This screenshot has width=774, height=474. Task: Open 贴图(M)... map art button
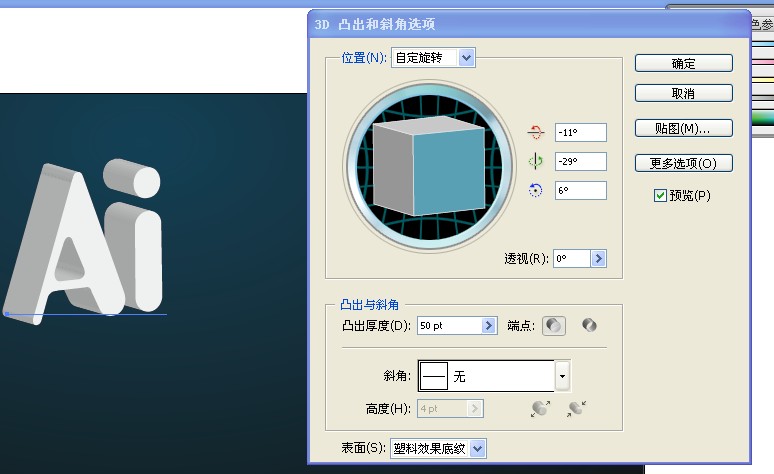click(684, 128)
